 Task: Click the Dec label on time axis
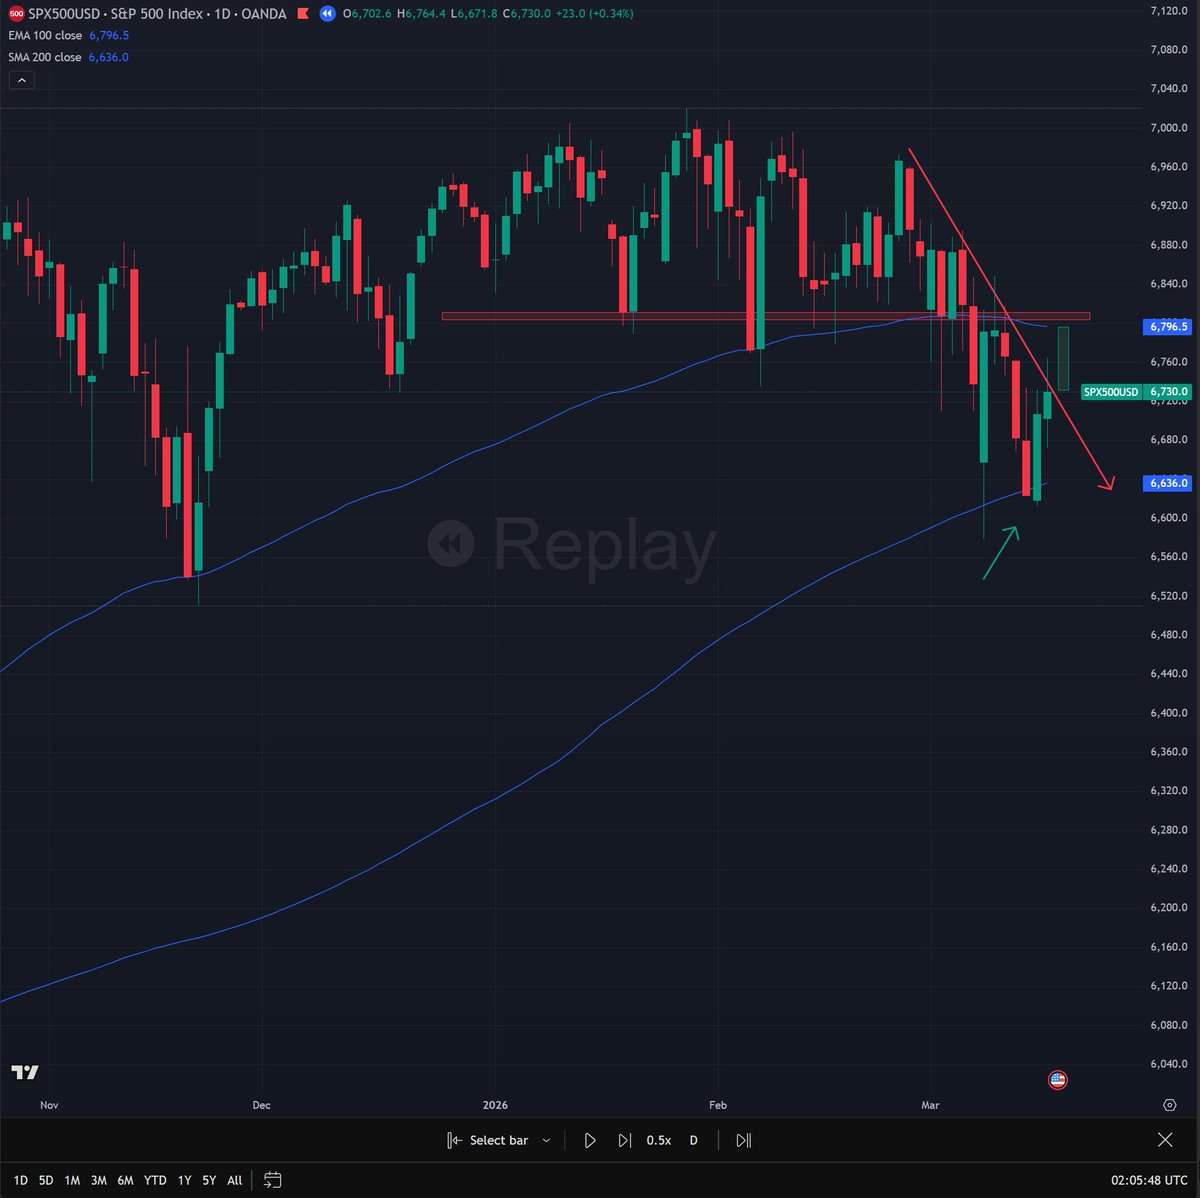pos(261,1105)
